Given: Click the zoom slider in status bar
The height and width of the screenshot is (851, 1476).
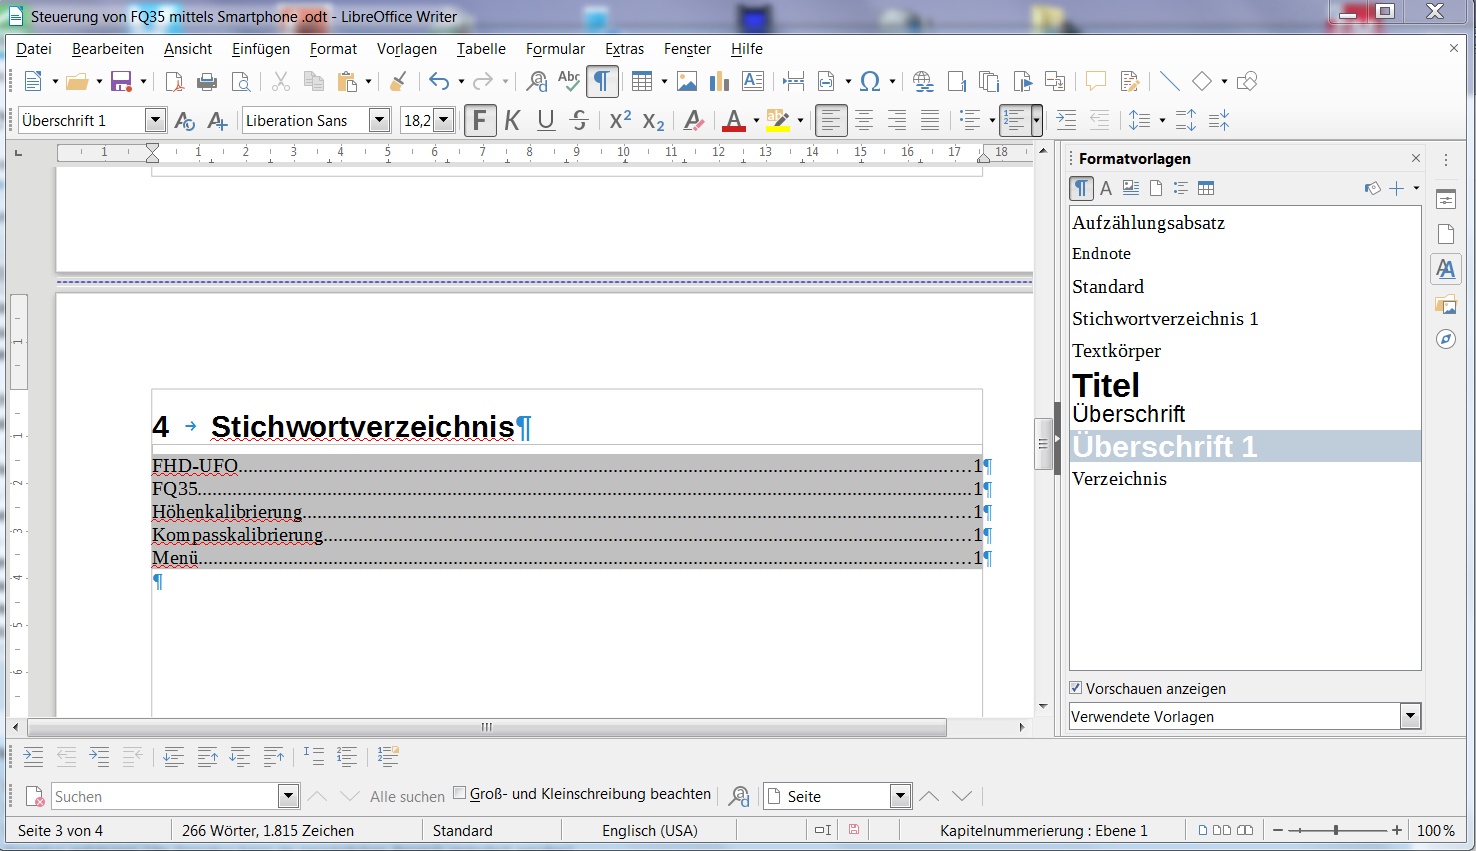Looking at the screenshot, I should pyautogui.click(x=1336, y=831).
